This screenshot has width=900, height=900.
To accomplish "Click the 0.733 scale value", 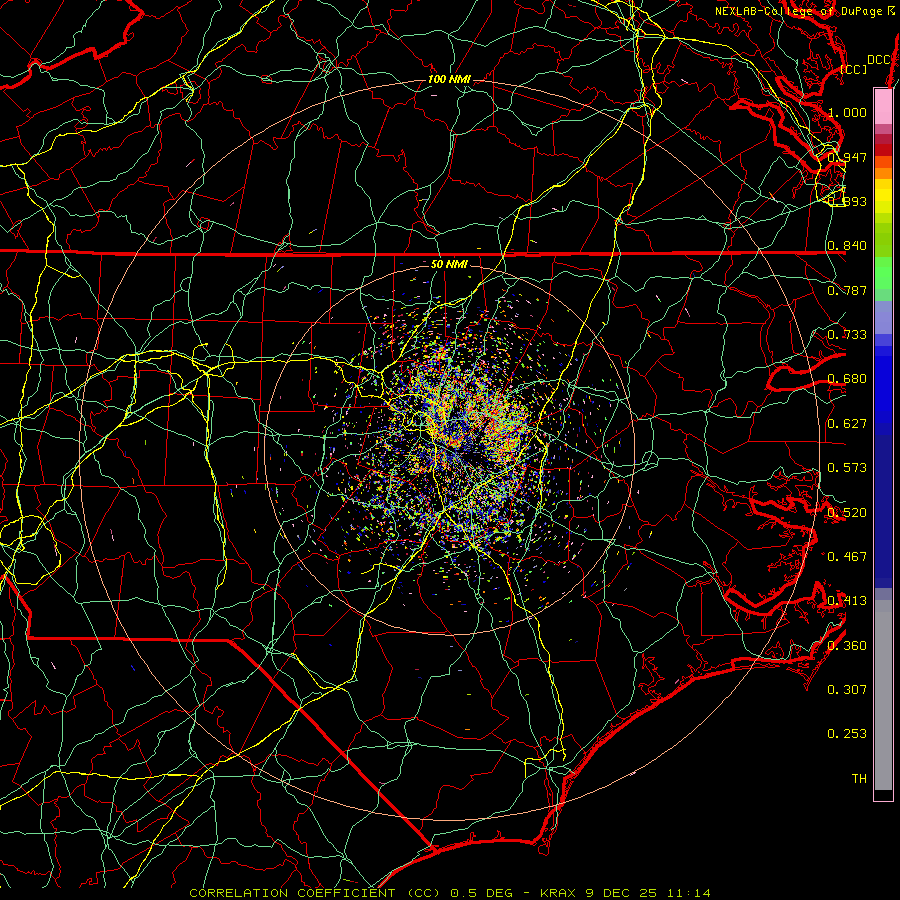I will click(x=848, y=335).
